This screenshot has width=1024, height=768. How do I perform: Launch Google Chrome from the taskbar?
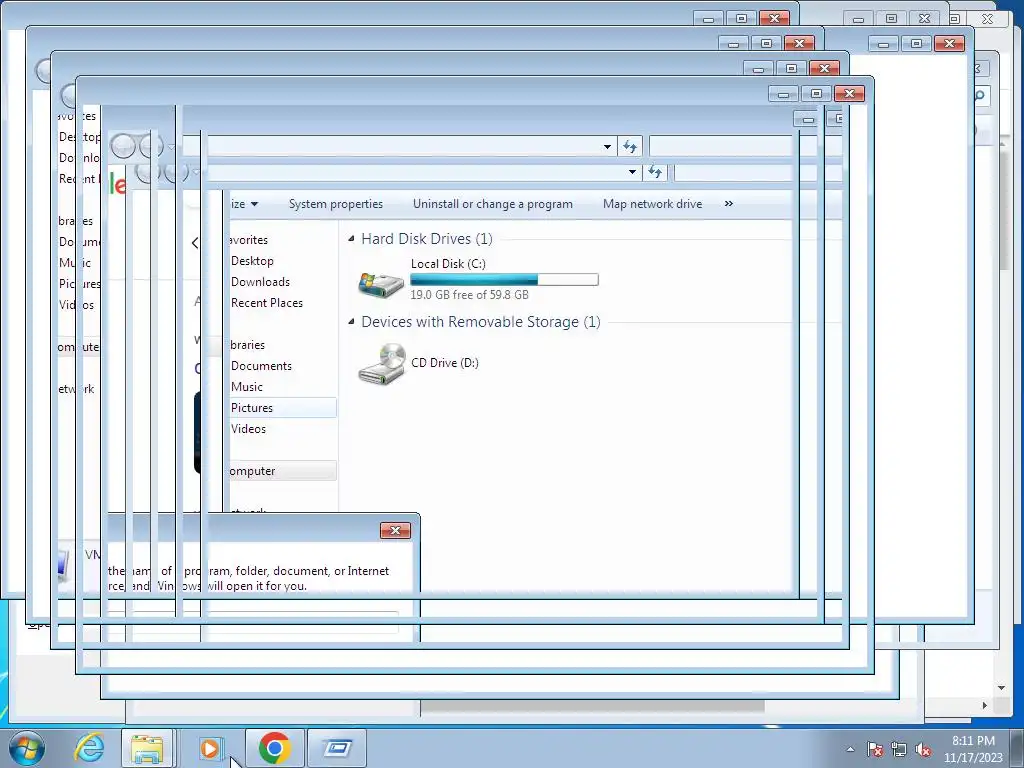click(275, 748)
